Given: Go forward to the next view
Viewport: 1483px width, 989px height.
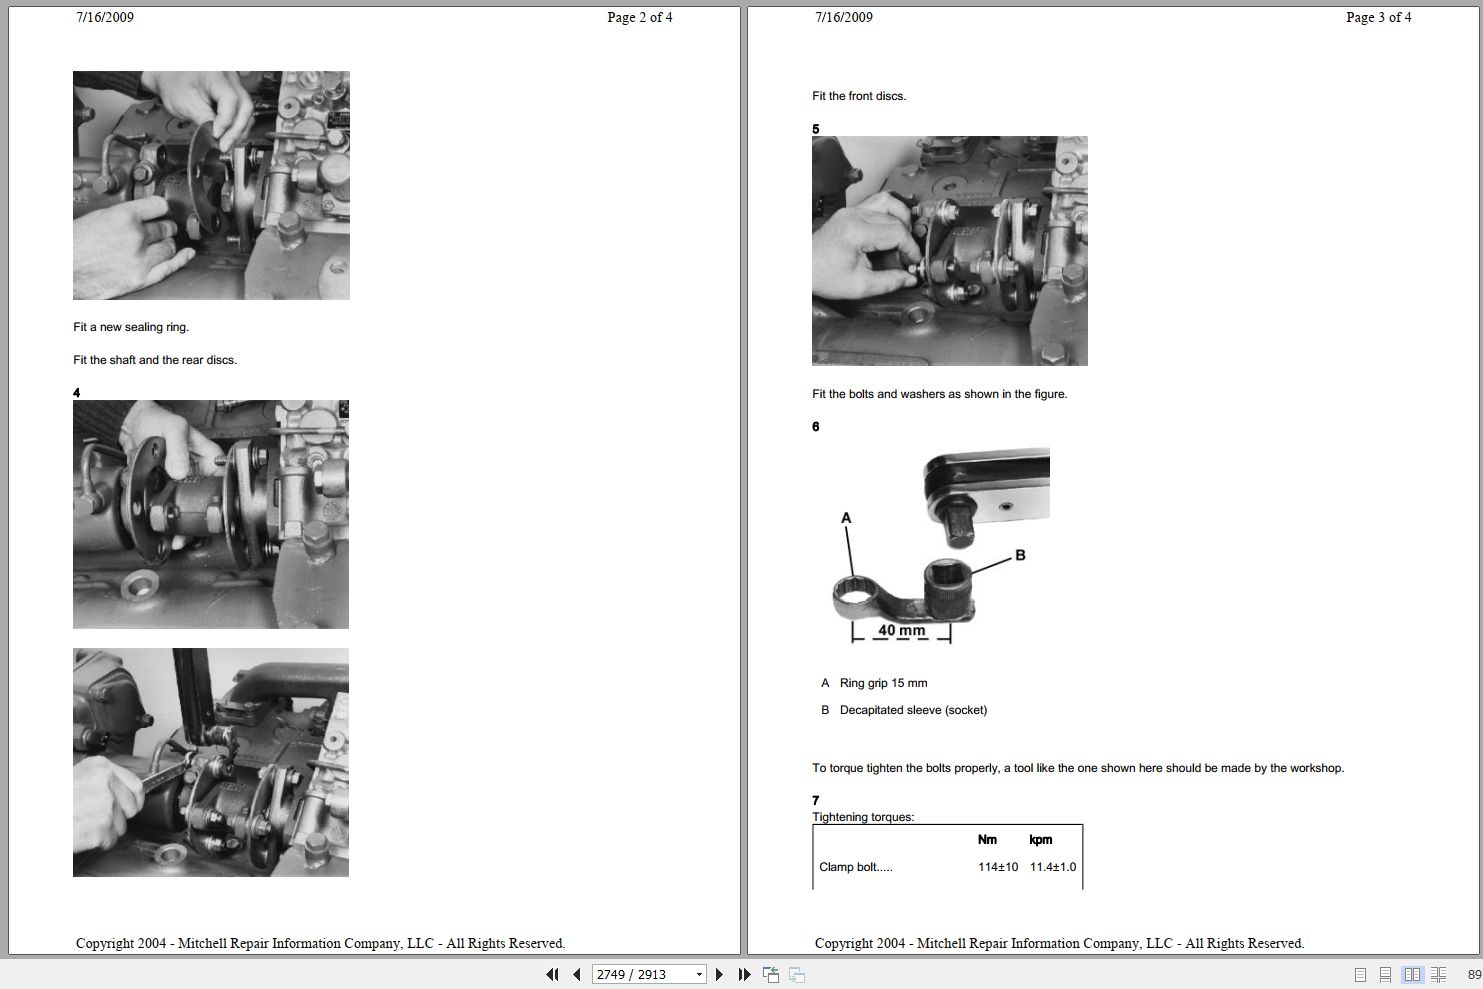Looking at the screenshot, I should click(x=797, y=974).
